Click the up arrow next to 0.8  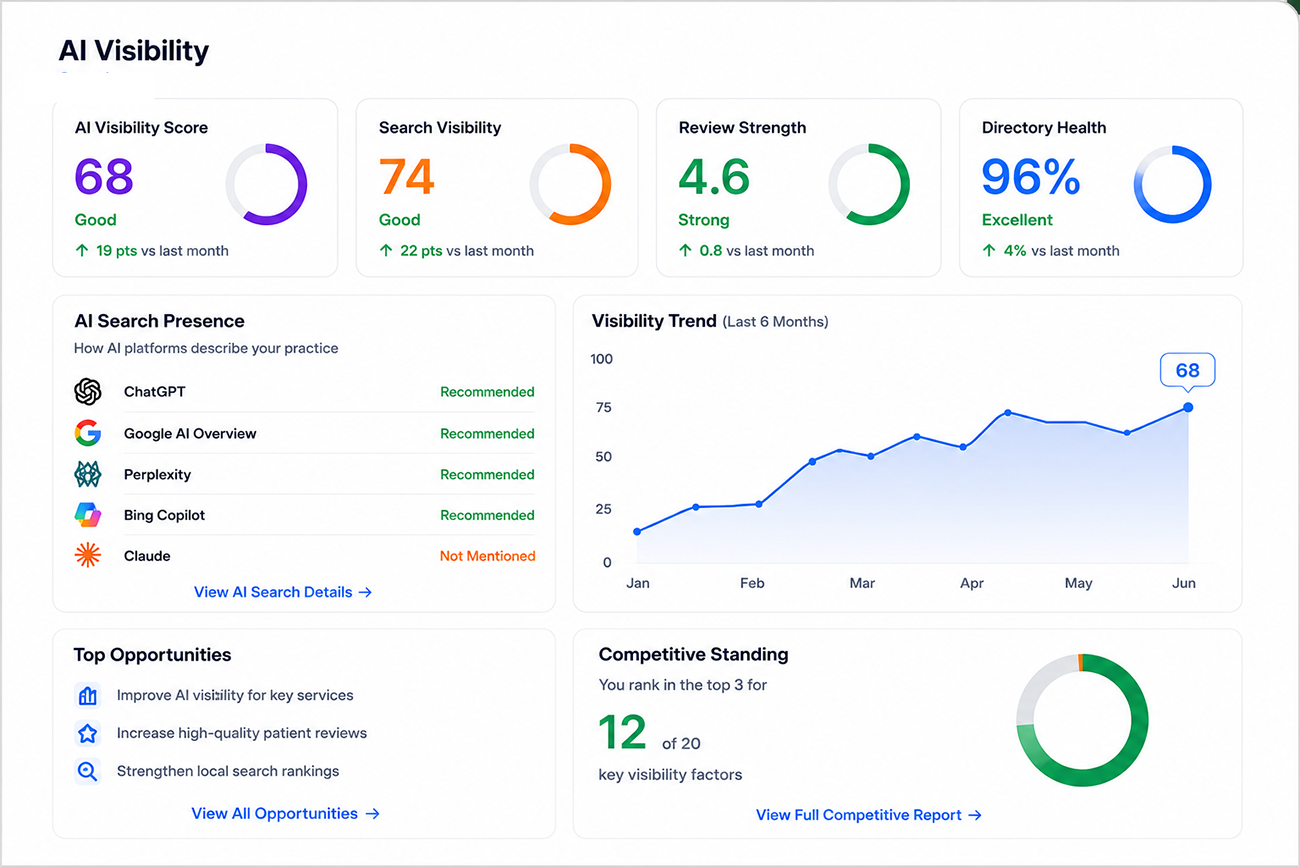coord(685,251)
